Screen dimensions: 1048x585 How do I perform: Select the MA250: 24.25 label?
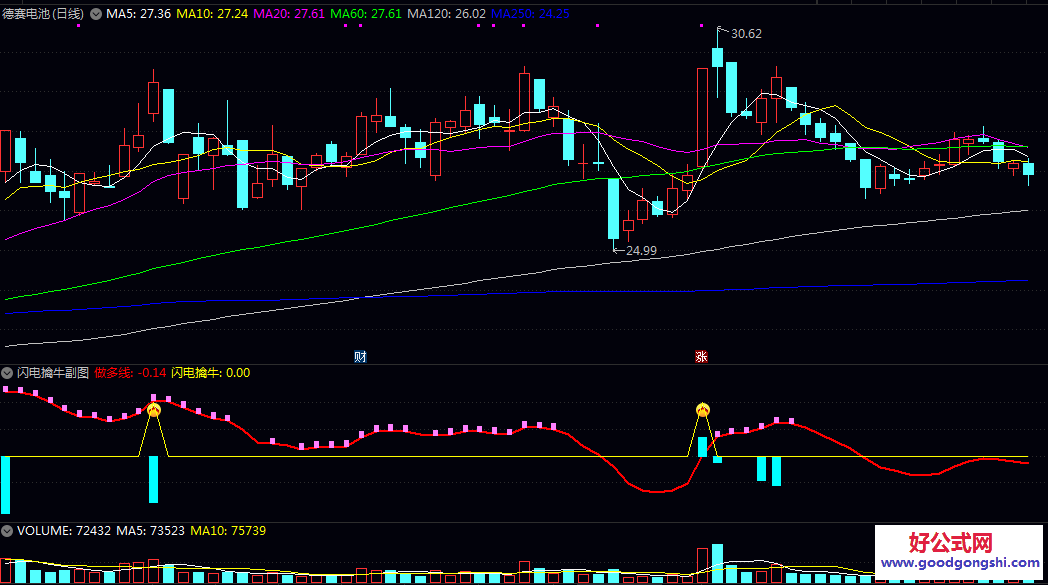coord(530,14)
